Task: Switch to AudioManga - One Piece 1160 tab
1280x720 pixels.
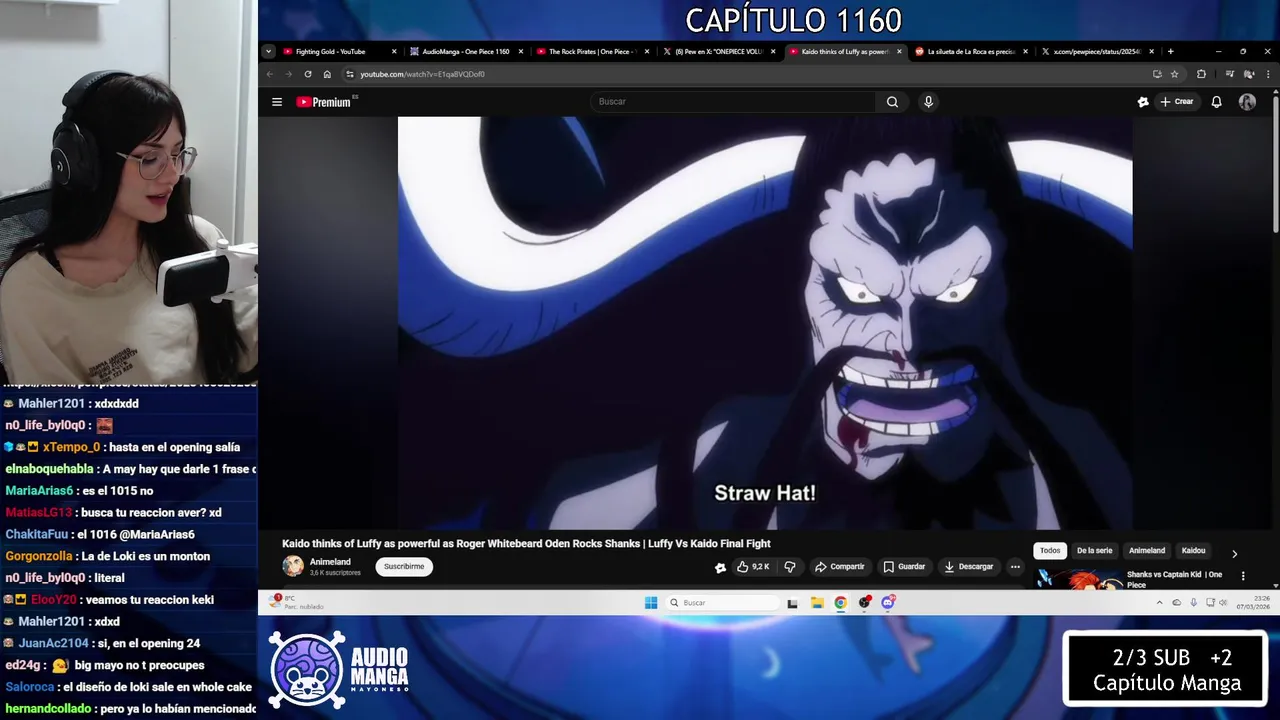Action: tap(466, 51)
